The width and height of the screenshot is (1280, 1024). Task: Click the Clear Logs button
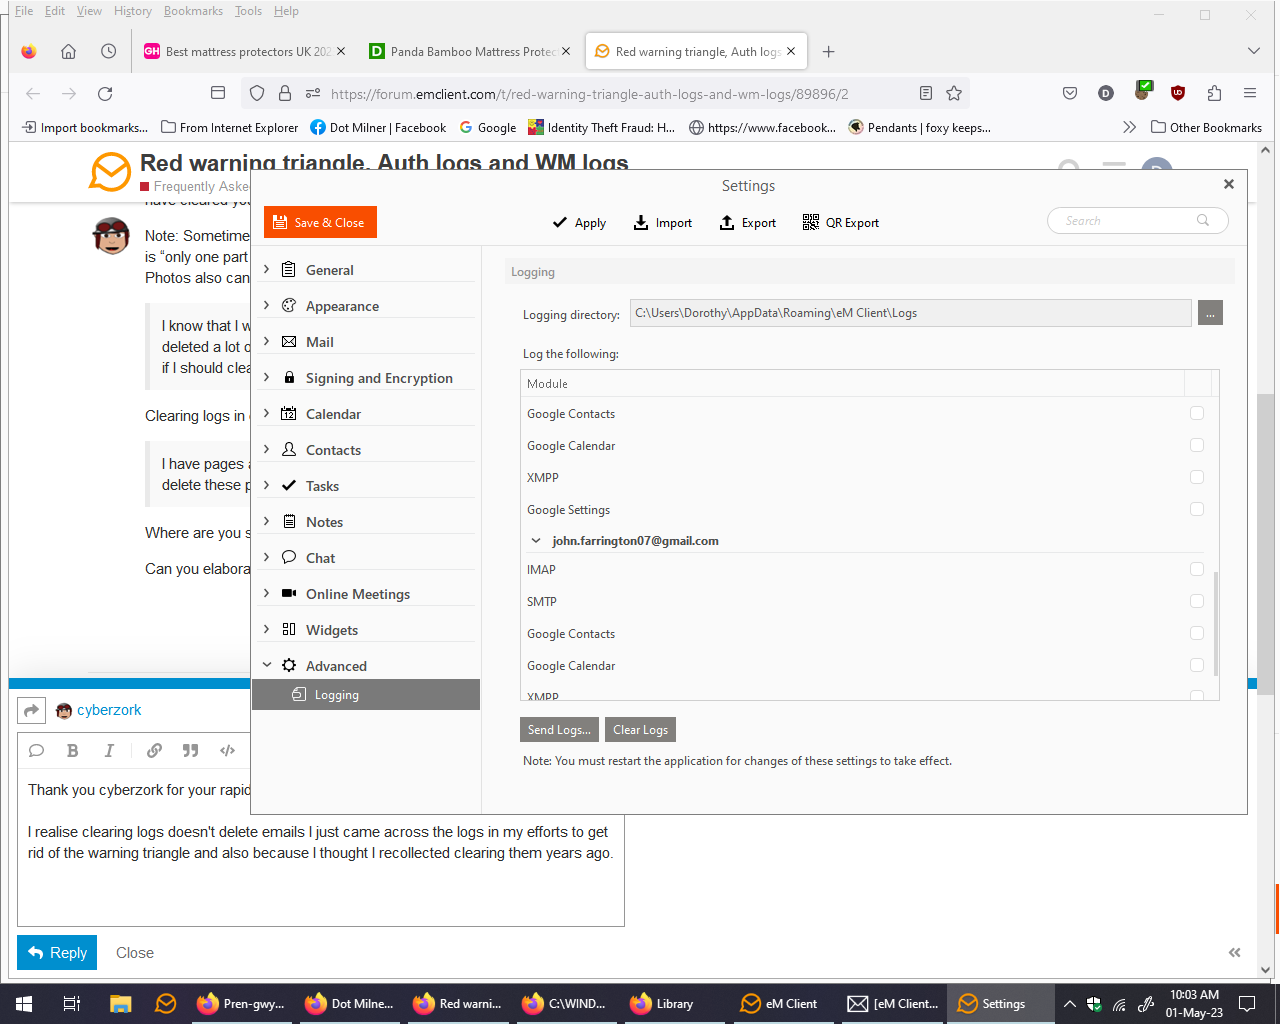pos(639,729)
